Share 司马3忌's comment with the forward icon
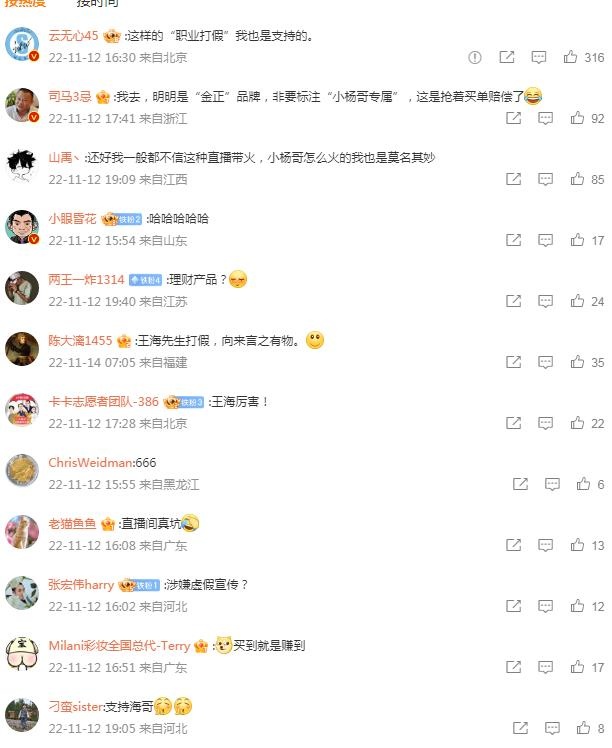Viewport: 612px width, 748px height. [x=513, y=118]
